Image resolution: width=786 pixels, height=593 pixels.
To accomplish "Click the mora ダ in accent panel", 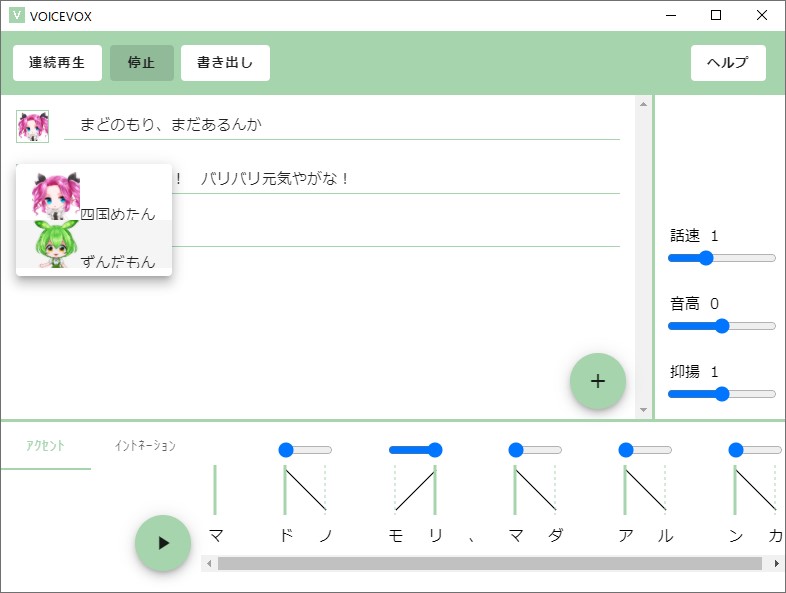I will (x=555, y=536).
